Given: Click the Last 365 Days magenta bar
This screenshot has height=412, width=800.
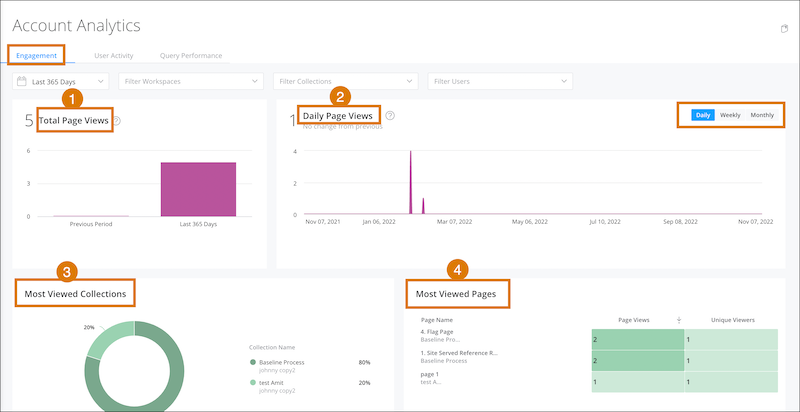Looking at the screenshot, I should point(198,189).
